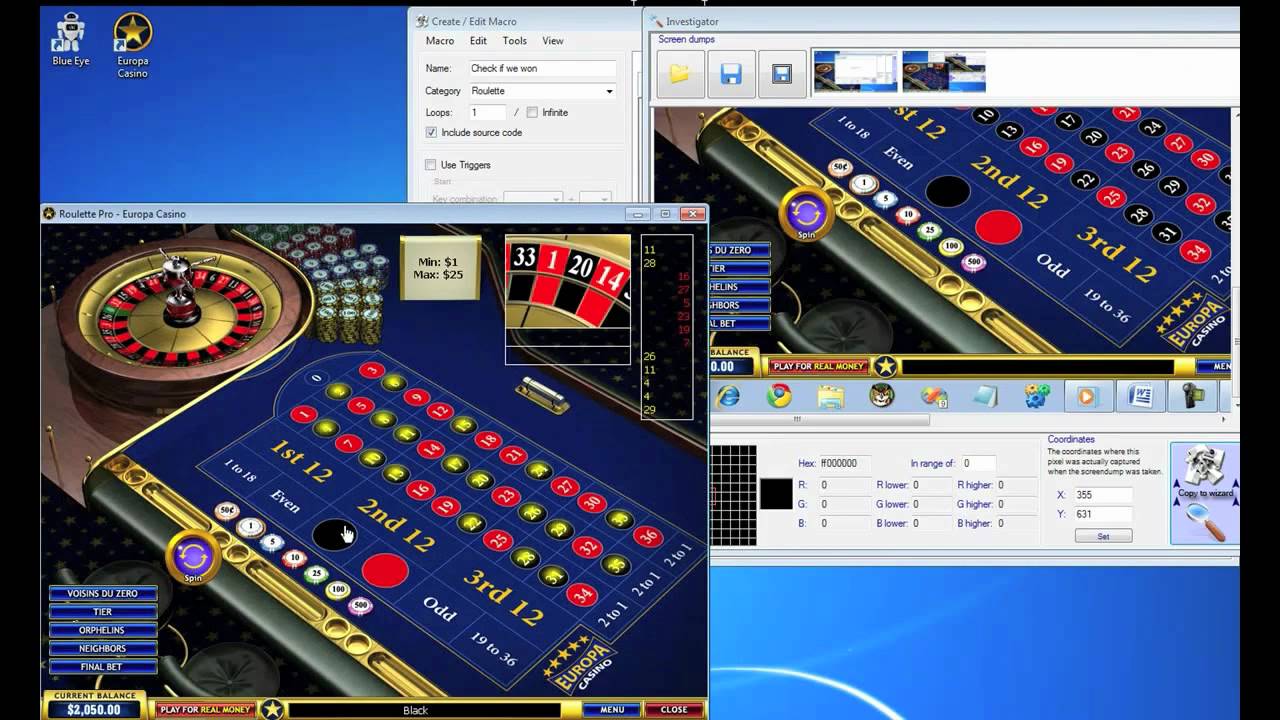Bet on the Black circle in Roulette Pro window
The width and height of the screenshot is (1280, 720).
click(x=333, y=535)
